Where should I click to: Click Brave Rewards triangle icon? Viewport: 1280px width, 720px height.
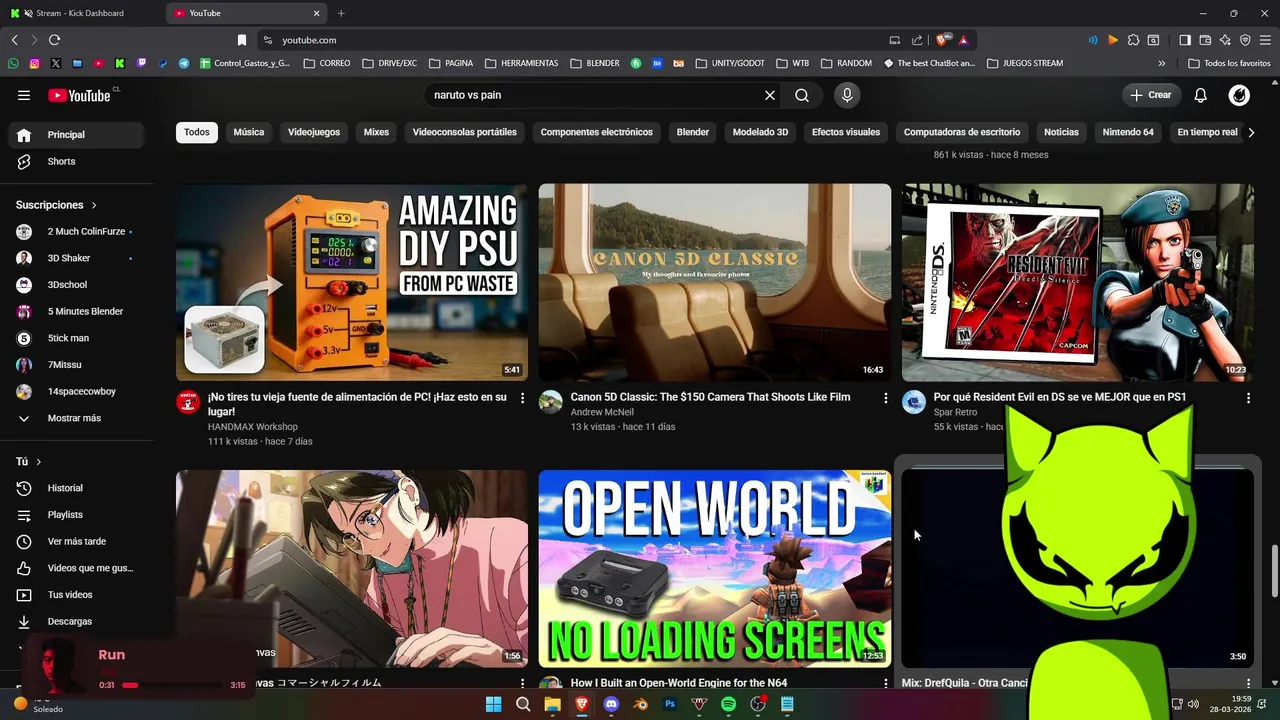click(x=963, y=40)
